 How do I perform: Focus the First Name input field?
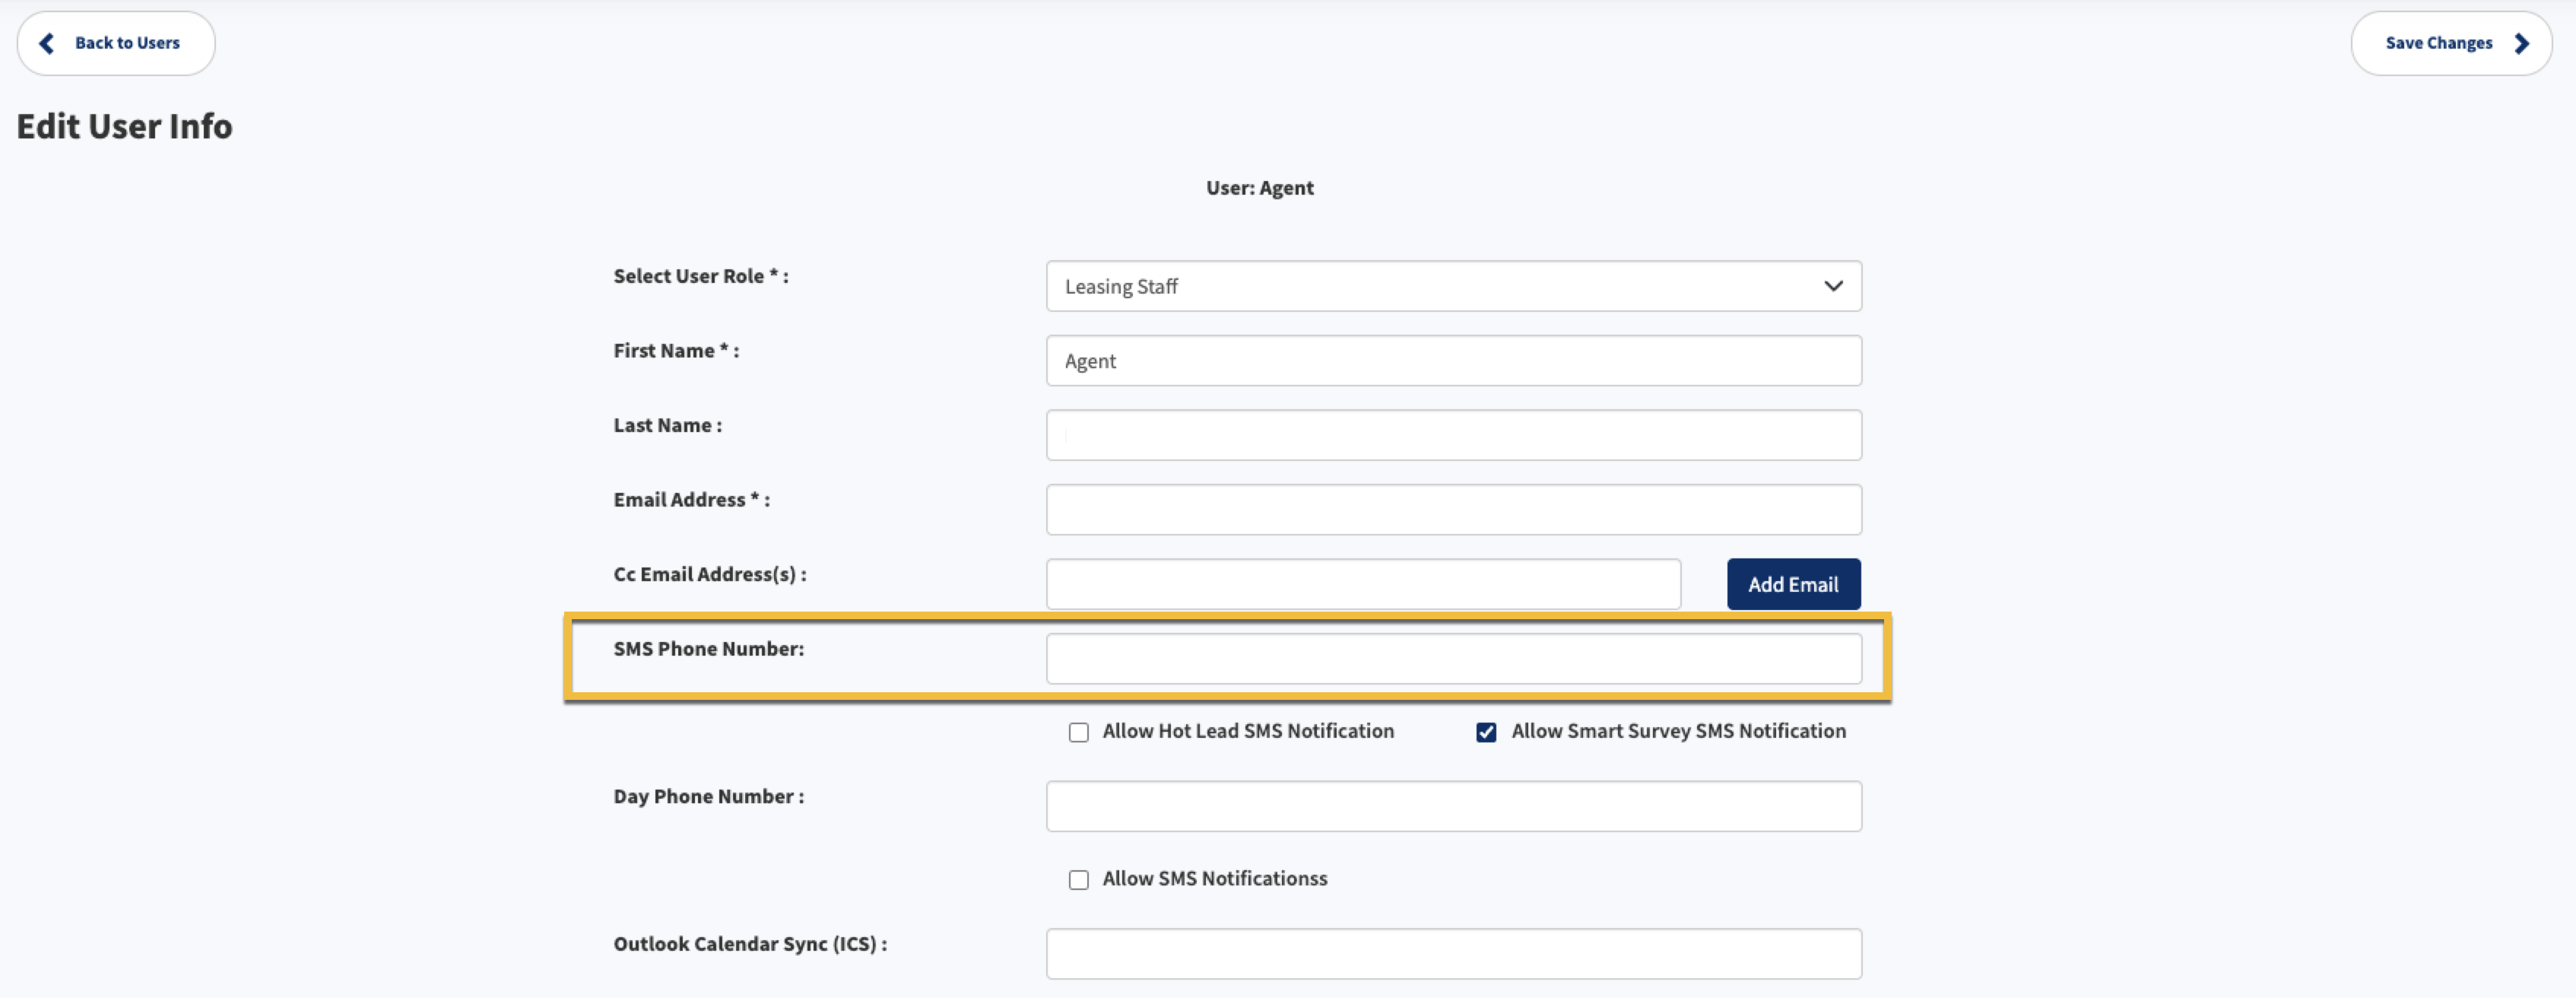[1453, 361]
